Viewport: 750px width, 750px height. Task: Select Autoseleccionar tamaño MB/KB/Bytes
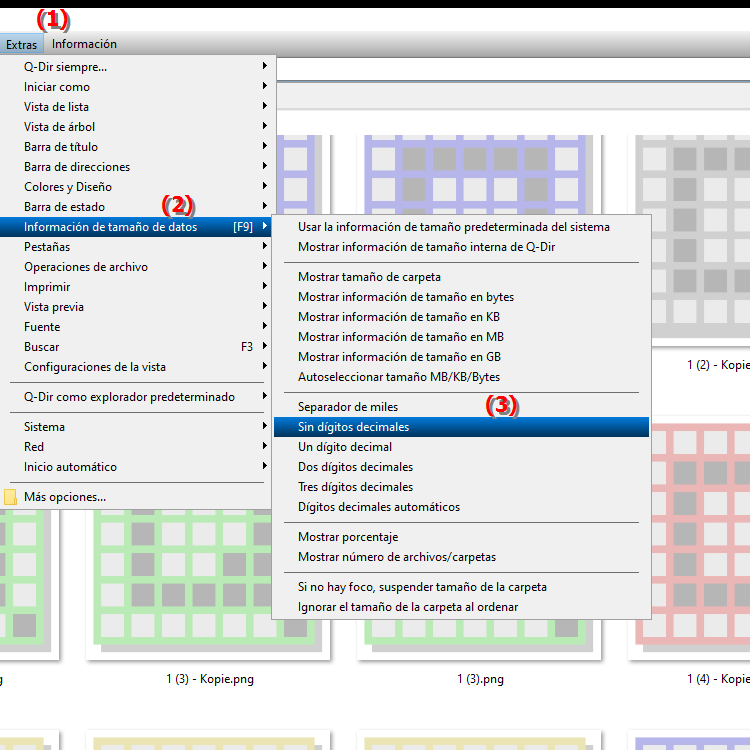coord(461,377)
